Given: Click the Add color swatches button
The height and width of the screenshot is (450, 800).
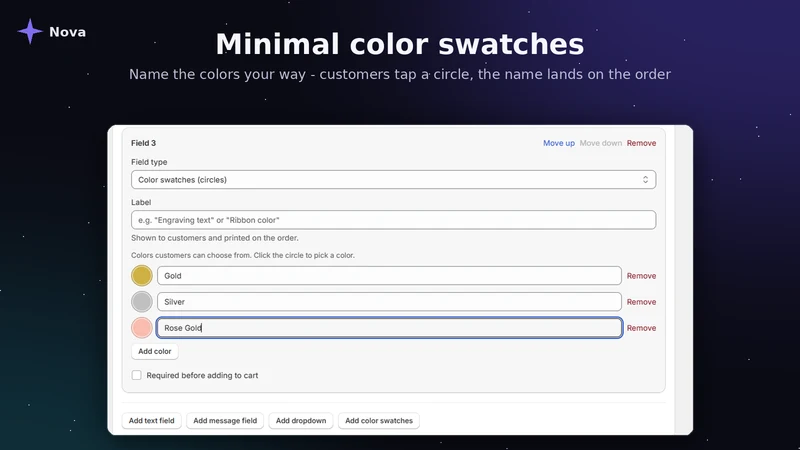Looking at the screenshot, I should [x=379, y=420].
